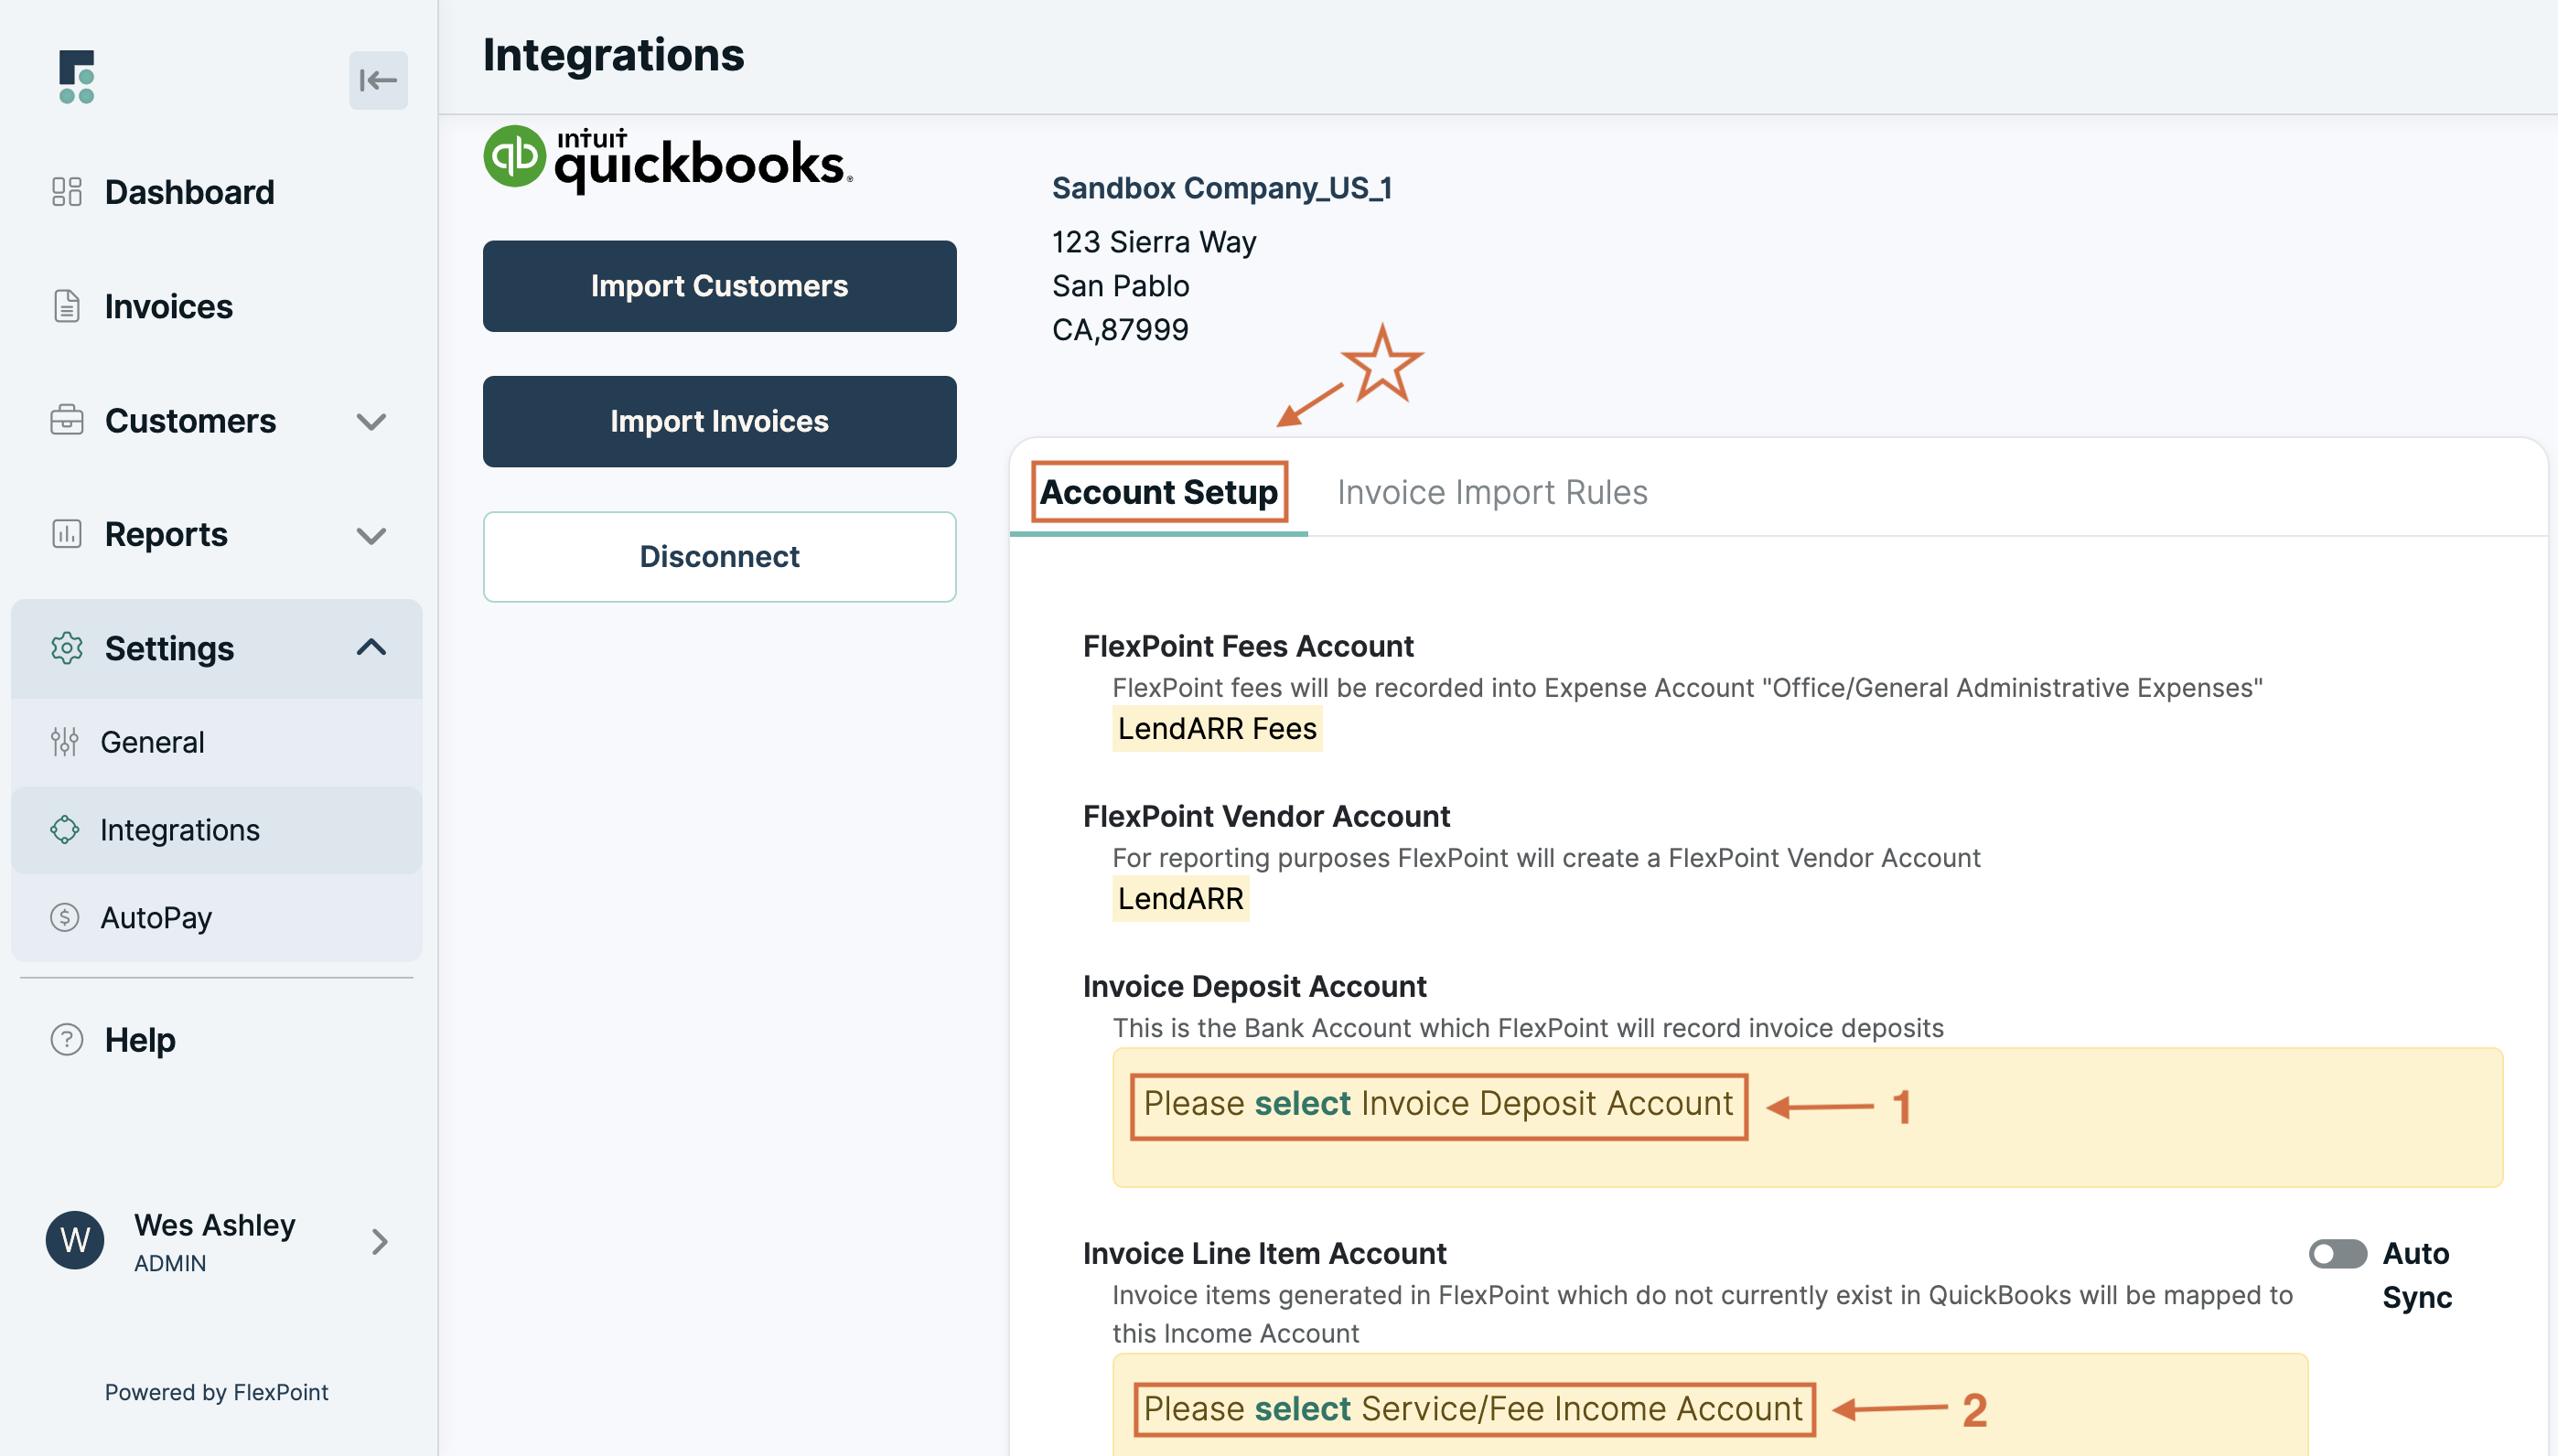
Task: Open General settings via its sliders icon
Action: [x=66, y=741]
